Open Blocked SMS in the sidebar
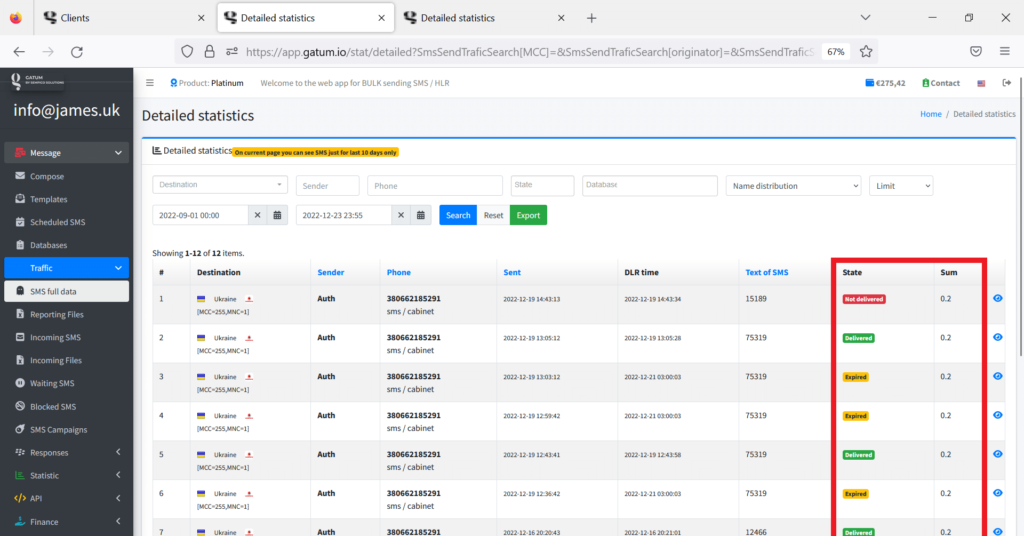 point(67,406)
